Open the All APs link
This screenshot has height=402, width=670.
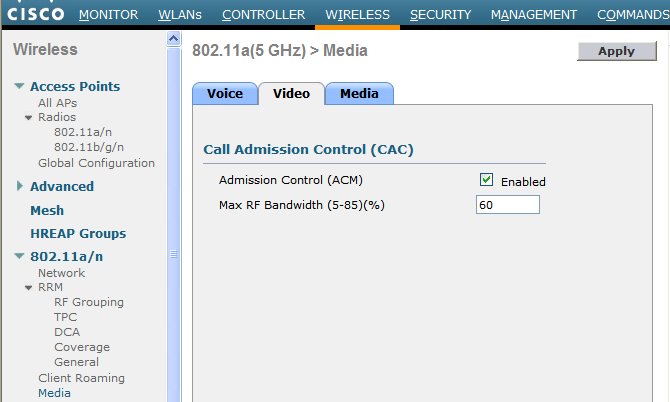point(57,103)
